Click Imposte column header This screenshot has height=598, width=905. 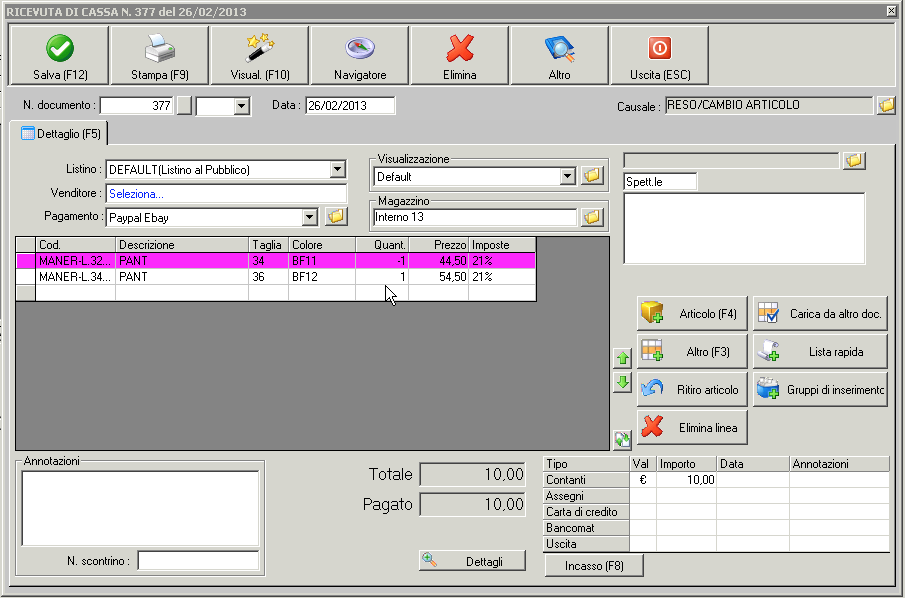click(502, 245)
